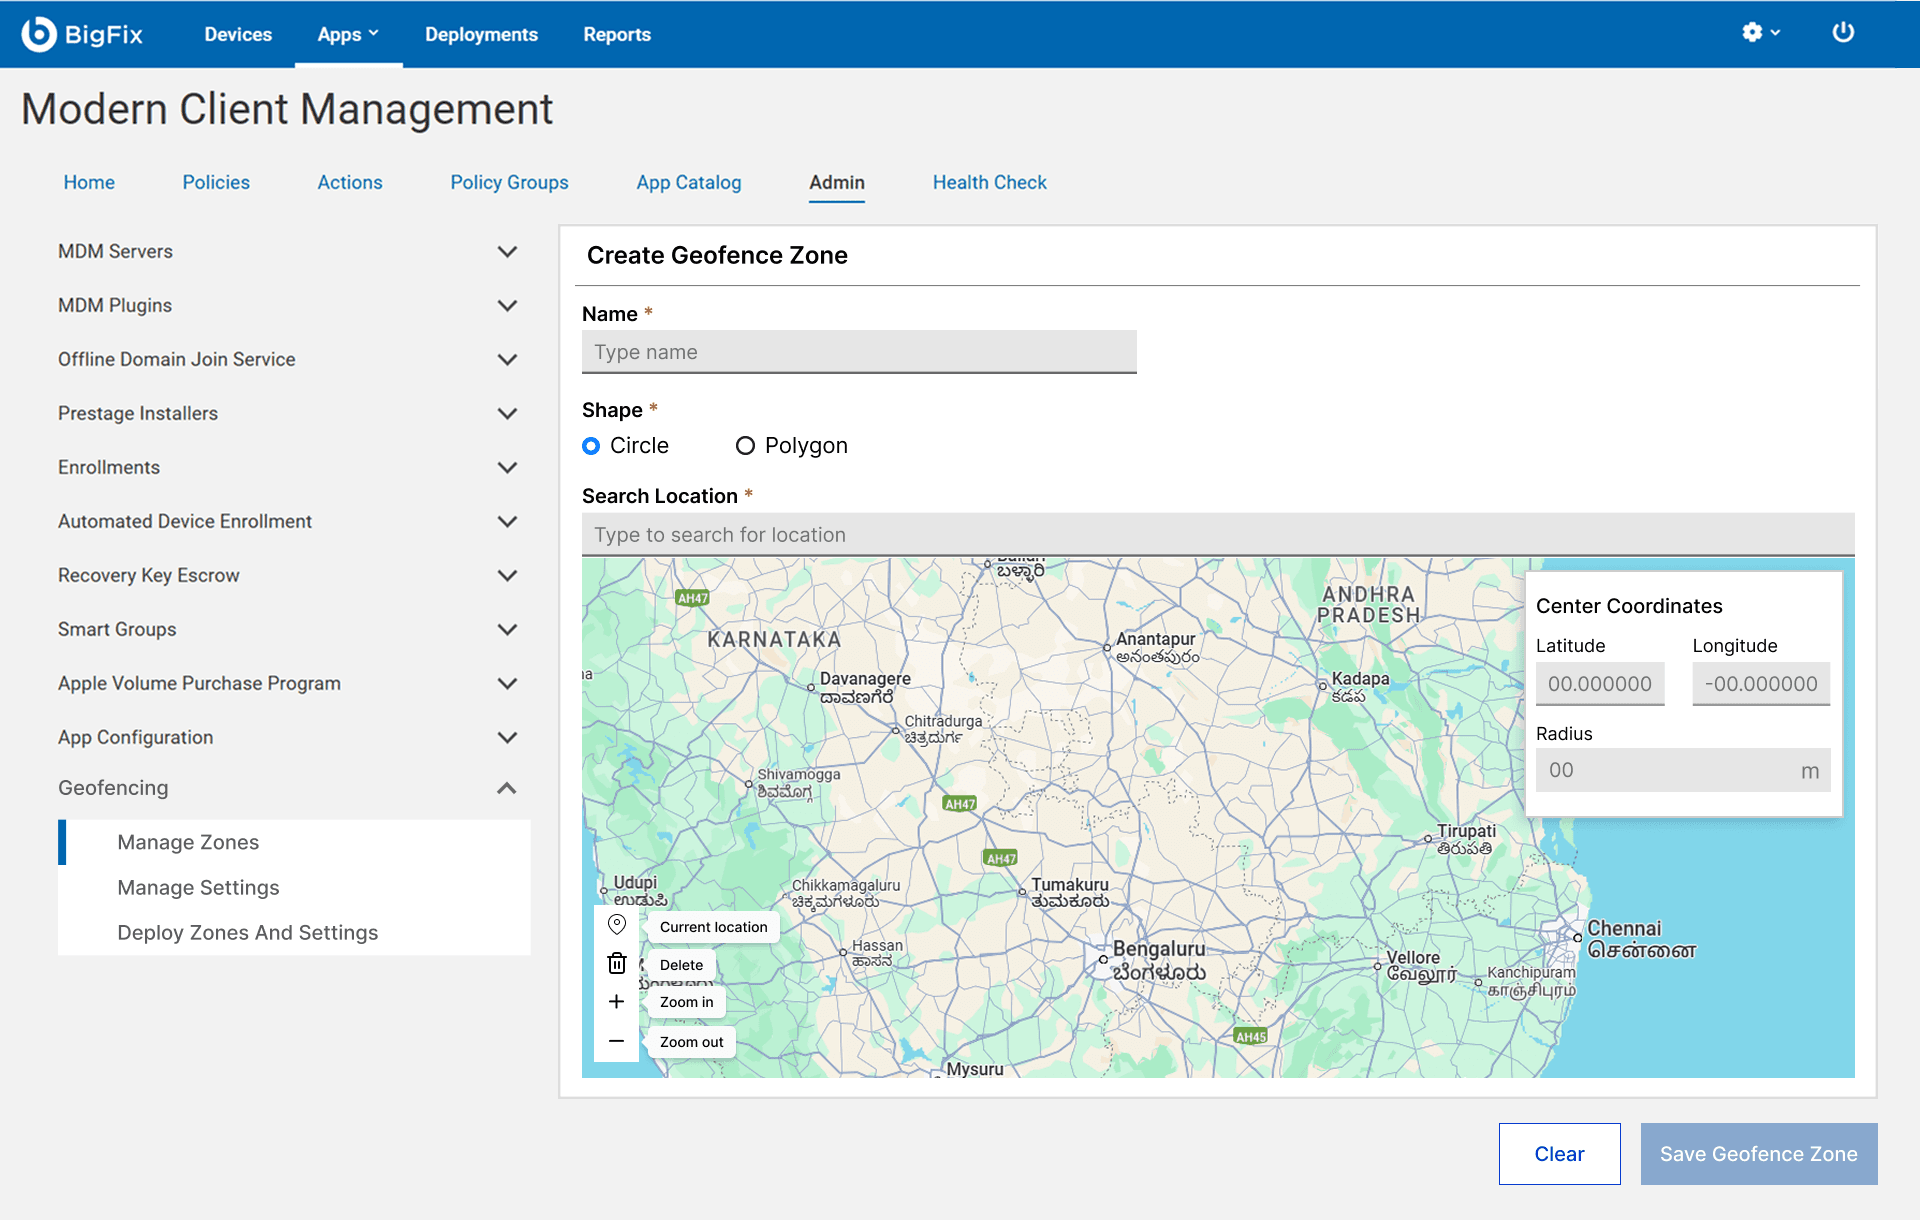Image resolution: width=1920 pixels, height=1220 pixels.
Task: Expand the Recovery Key Escrow section
Action: click(x=507, y=575)
